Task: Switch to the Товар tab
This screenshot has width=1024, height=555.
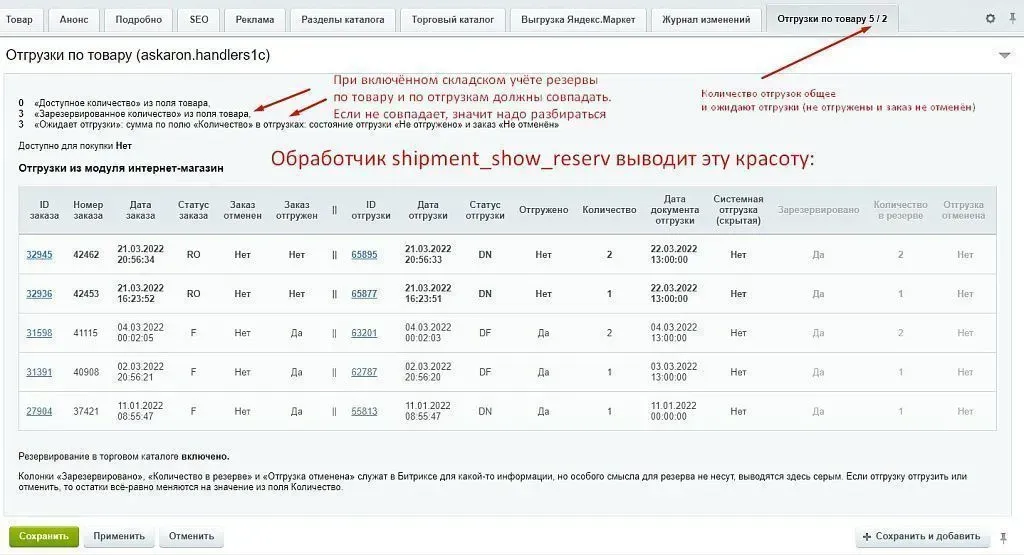Action: (20, 20)
